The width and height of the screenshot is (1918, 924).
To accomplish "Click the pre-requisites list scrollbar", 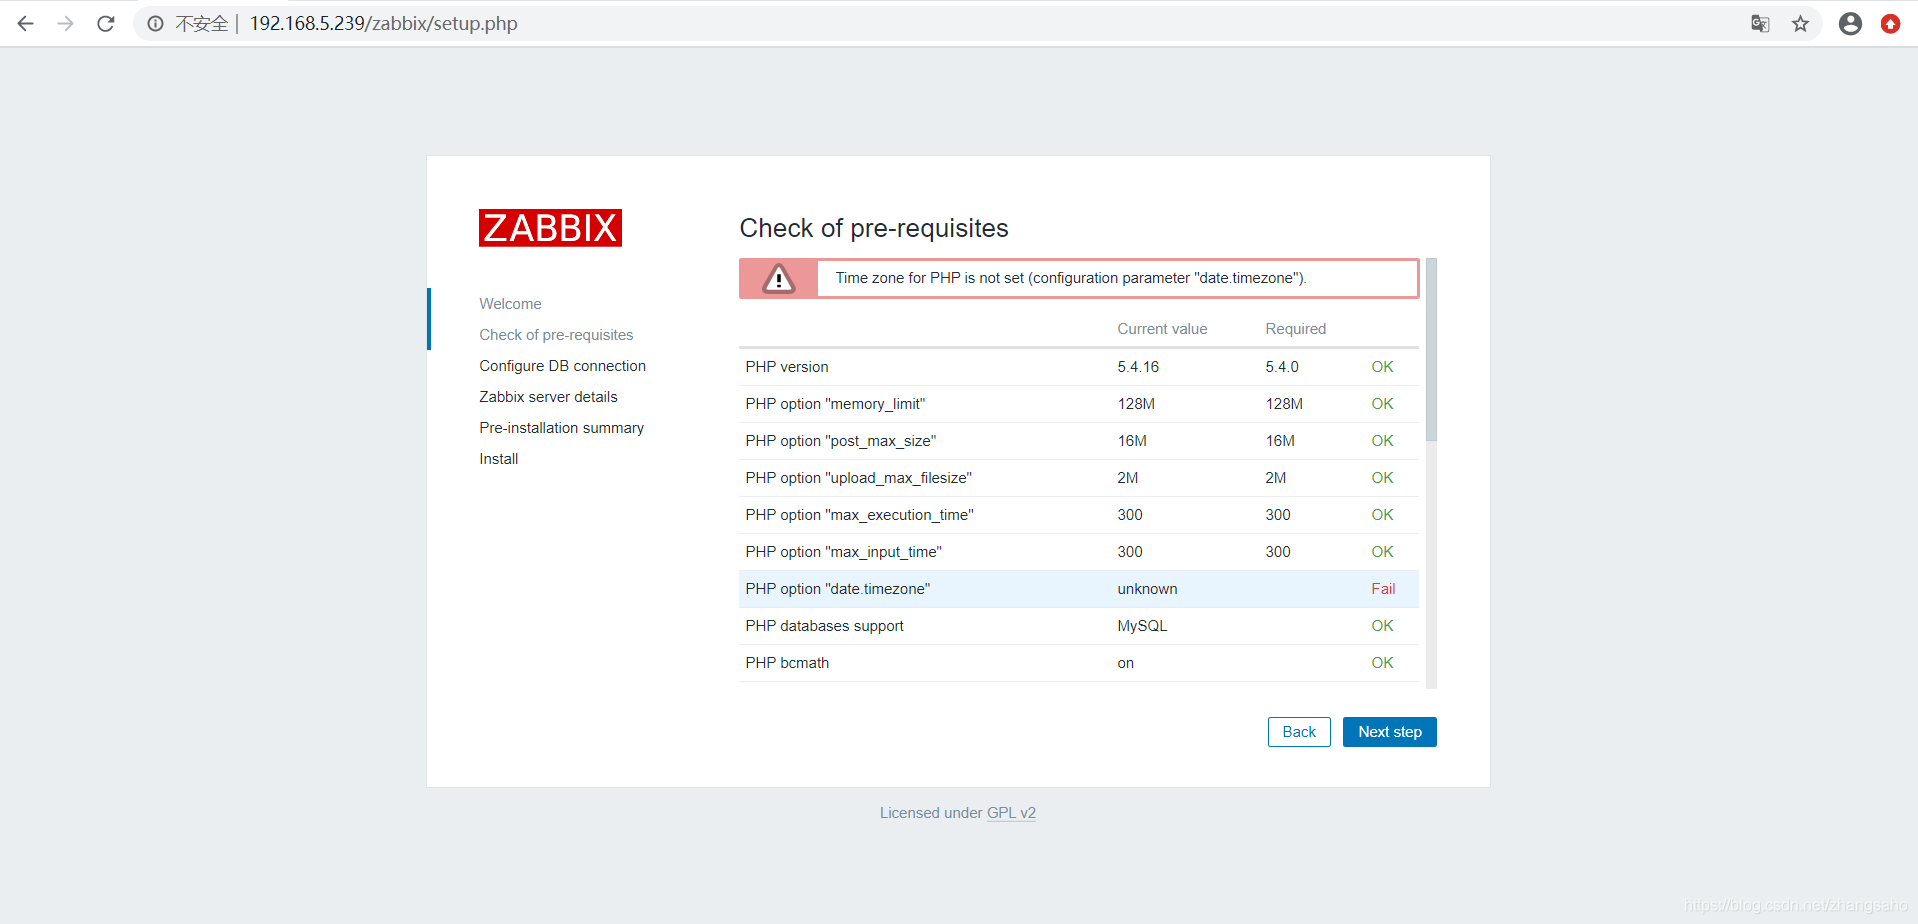I will [x=1431, y=350].
